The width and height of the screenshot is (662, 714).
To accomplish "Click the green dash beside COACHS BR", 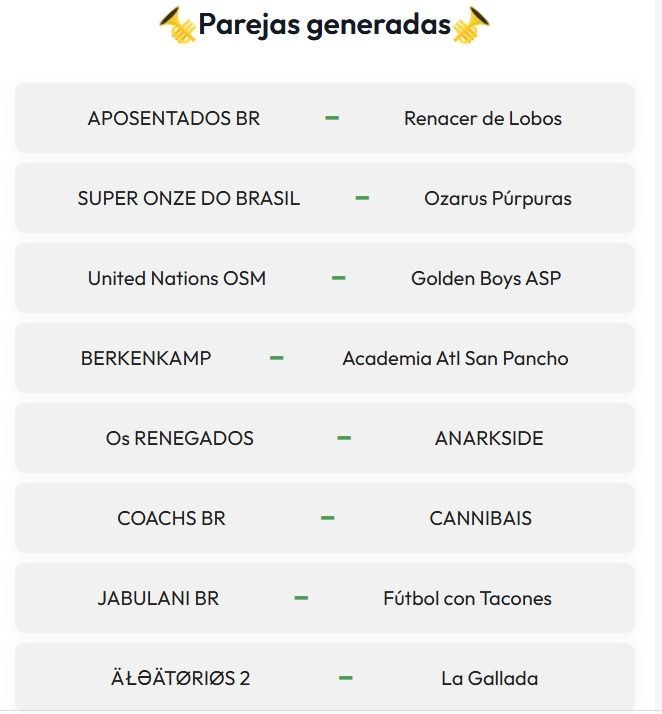I will [327, 518].
